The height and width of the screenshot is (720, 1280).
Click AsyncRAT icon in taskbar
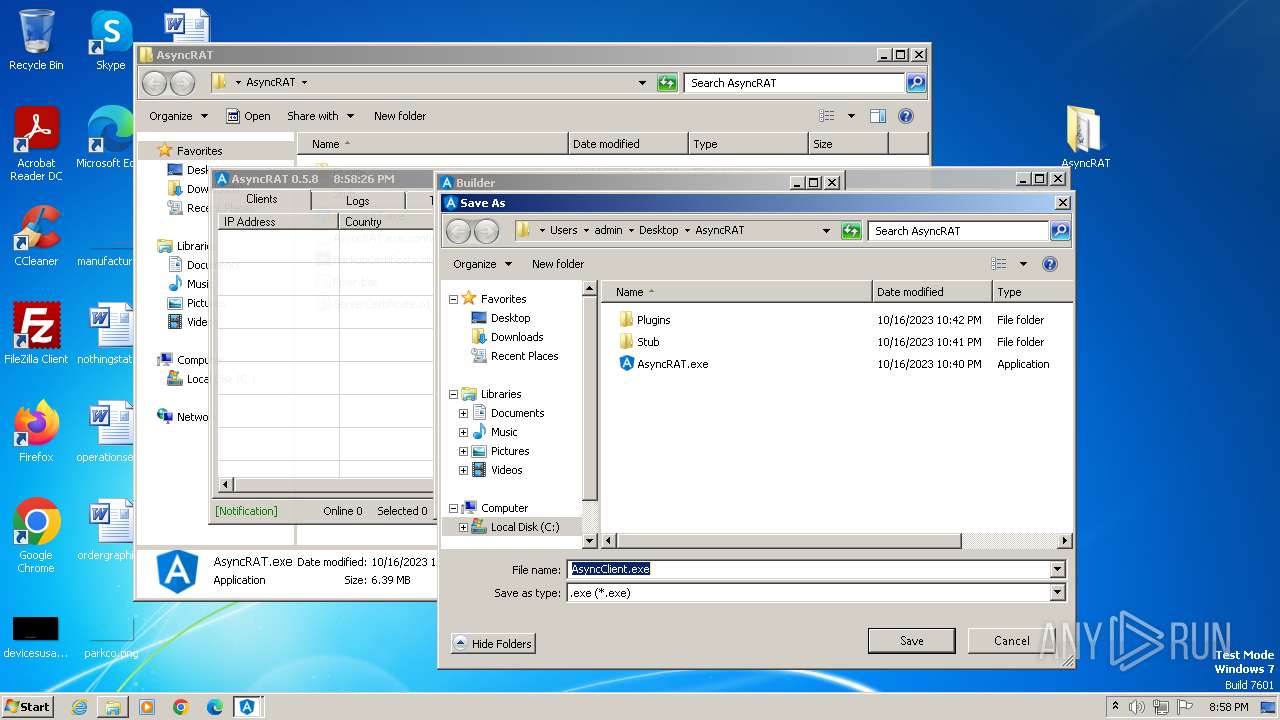click(247, 707)
